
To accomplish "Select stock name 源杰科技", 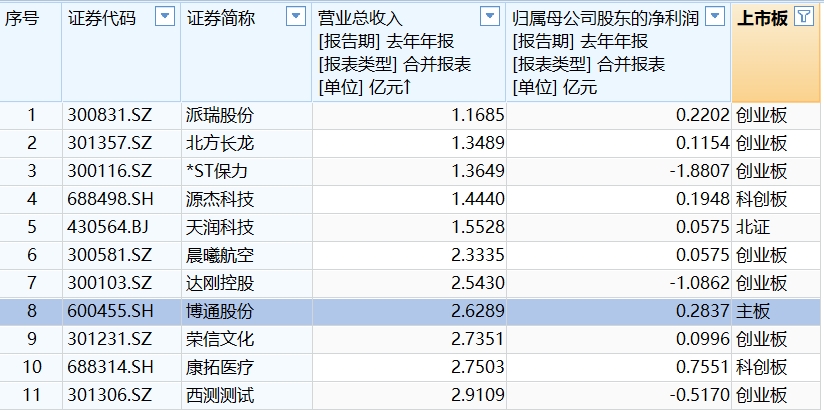I will tap(220, 199).
